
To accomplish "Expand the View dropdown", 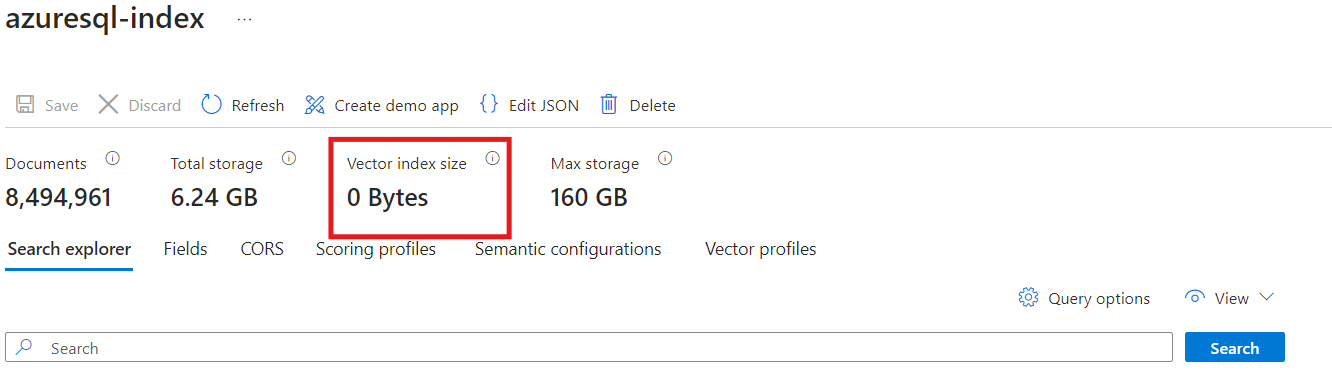I will pos(1229,298).
